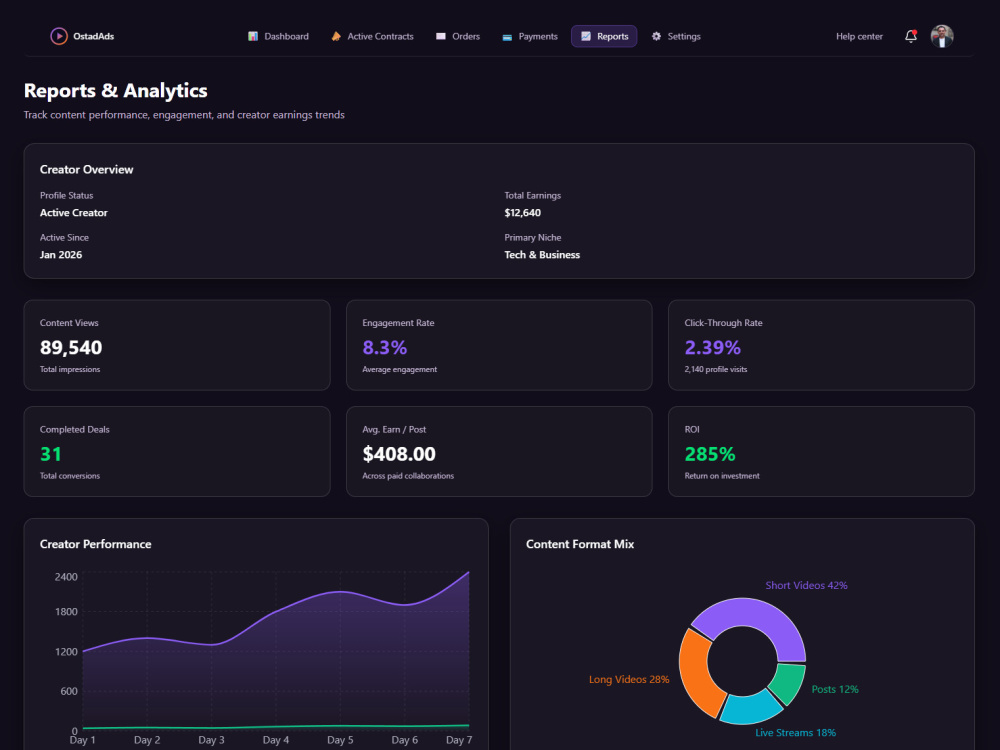Click the Day 5 axis label
The image size is (1000, 750).
point(340,740)
